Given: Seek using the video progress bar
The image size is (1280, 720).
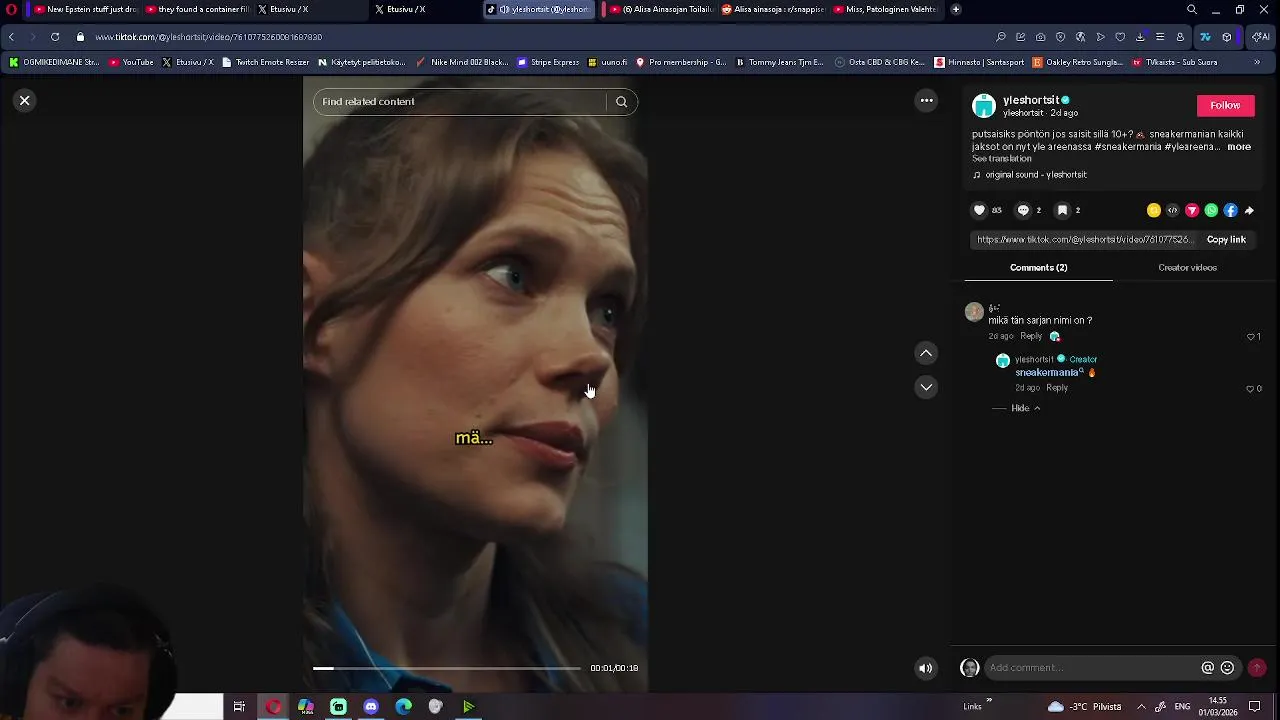Looking at the screenshot, I should click(446, 668).
